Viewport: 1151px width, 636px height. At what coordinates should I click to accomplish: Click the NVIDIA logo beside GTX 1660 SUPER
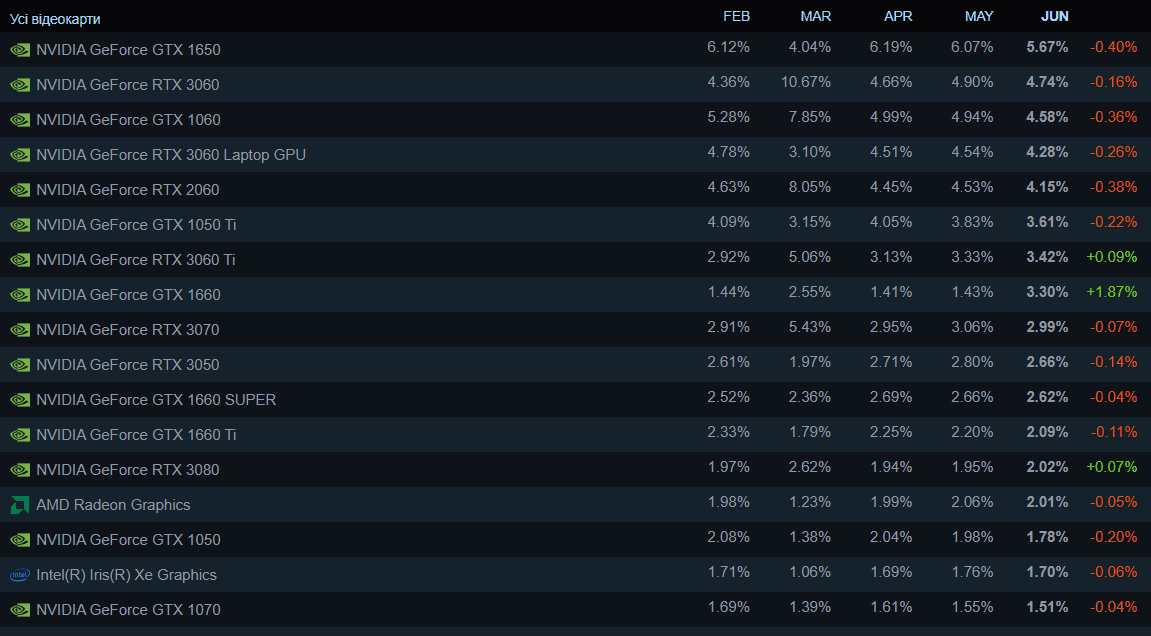tap(20, 400)
